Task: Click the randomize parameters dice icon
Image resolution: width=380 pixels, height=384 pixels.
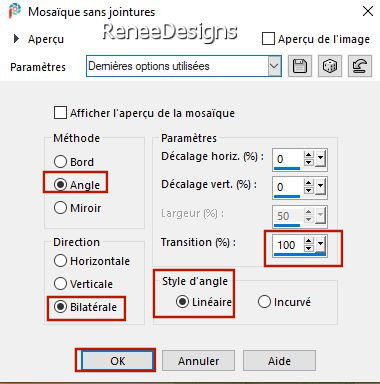Action: 330,66
